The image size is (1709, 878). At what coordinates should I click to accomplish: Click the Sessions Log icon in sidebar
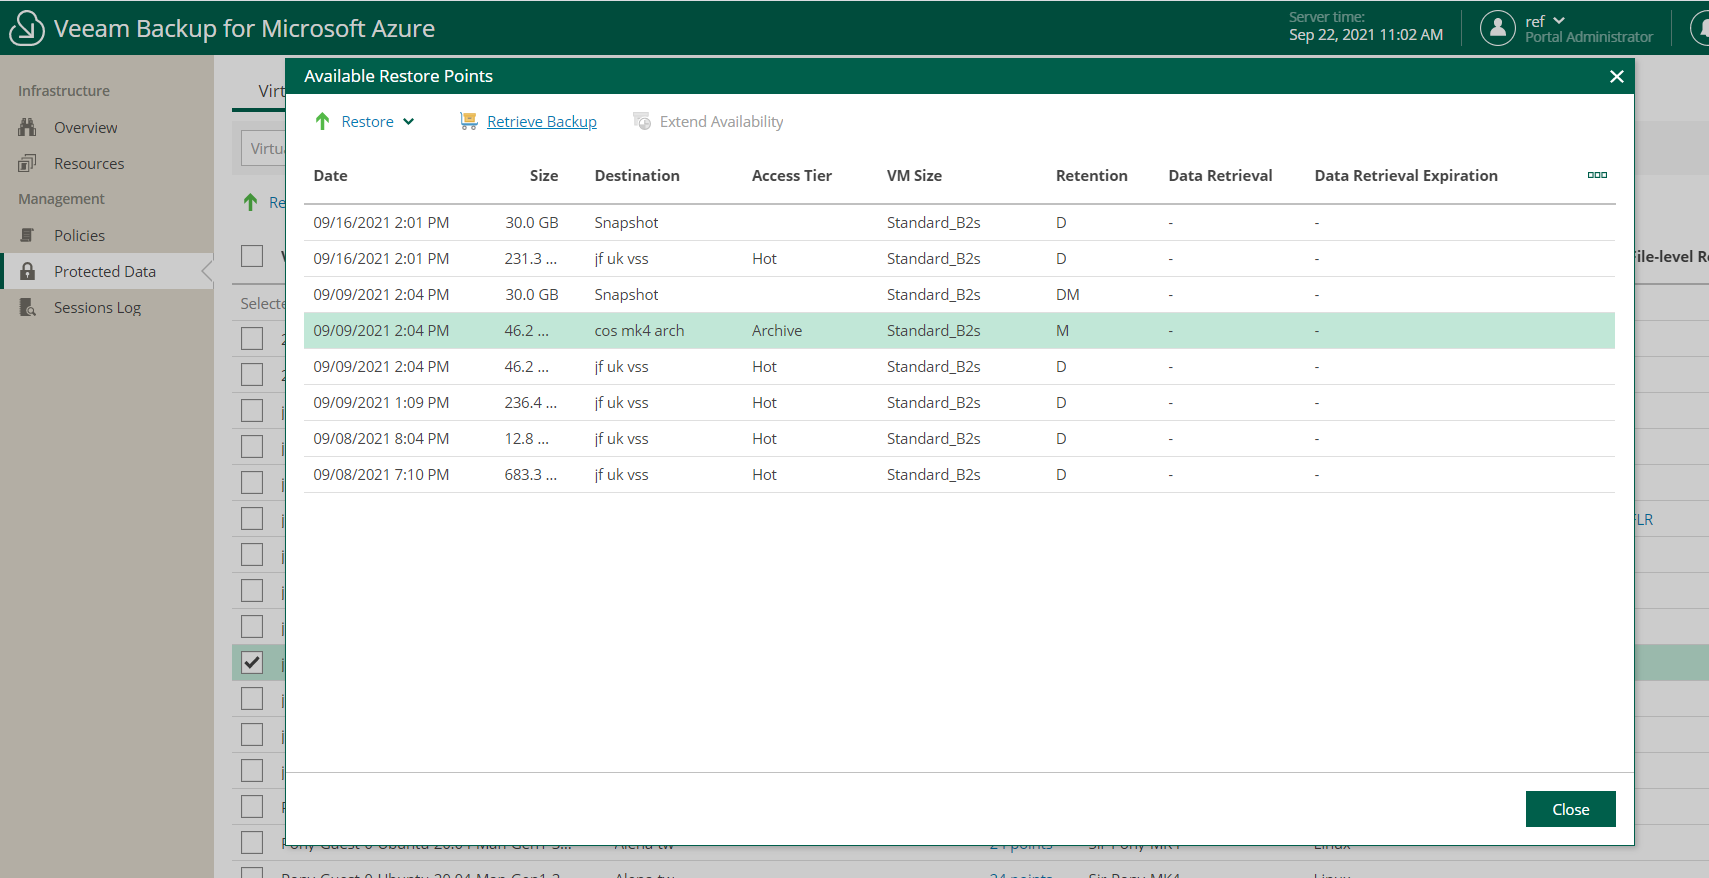[28, 307]
